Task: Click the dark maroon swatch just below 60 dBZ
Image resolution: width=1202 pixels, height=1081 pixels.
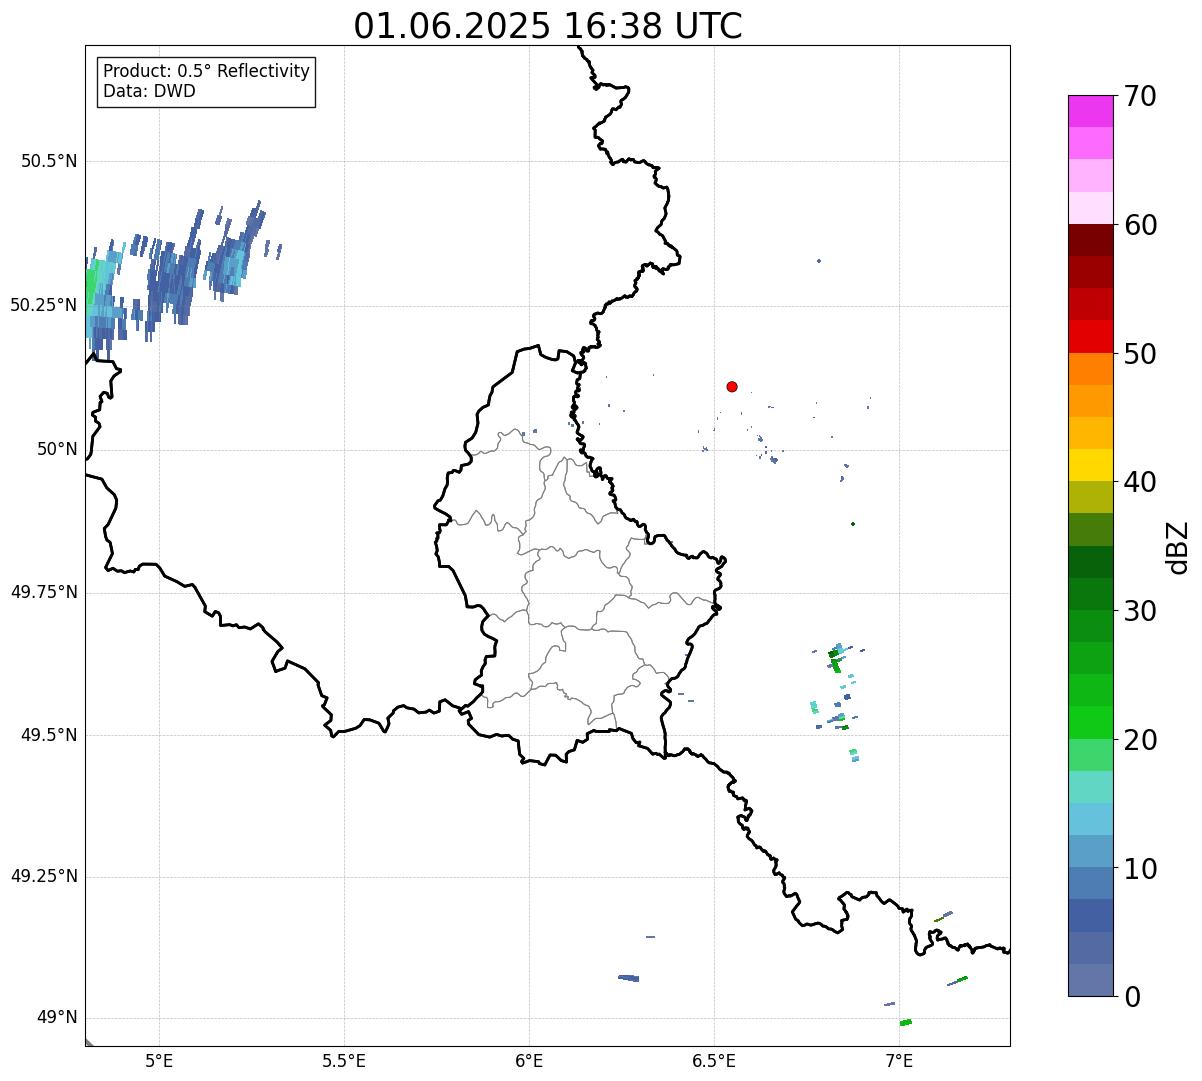Action: click(x=1090, y=240)
